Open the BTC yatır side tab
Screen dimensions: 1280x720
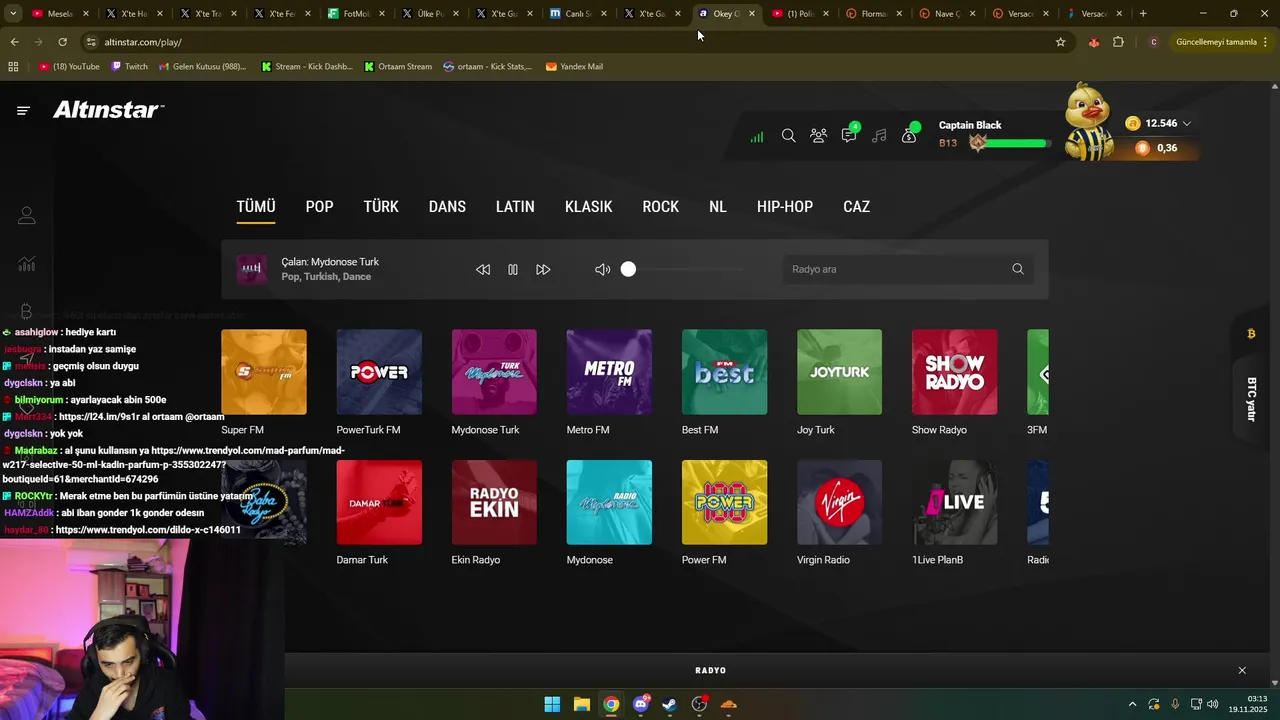click(x=1250, y=398)
